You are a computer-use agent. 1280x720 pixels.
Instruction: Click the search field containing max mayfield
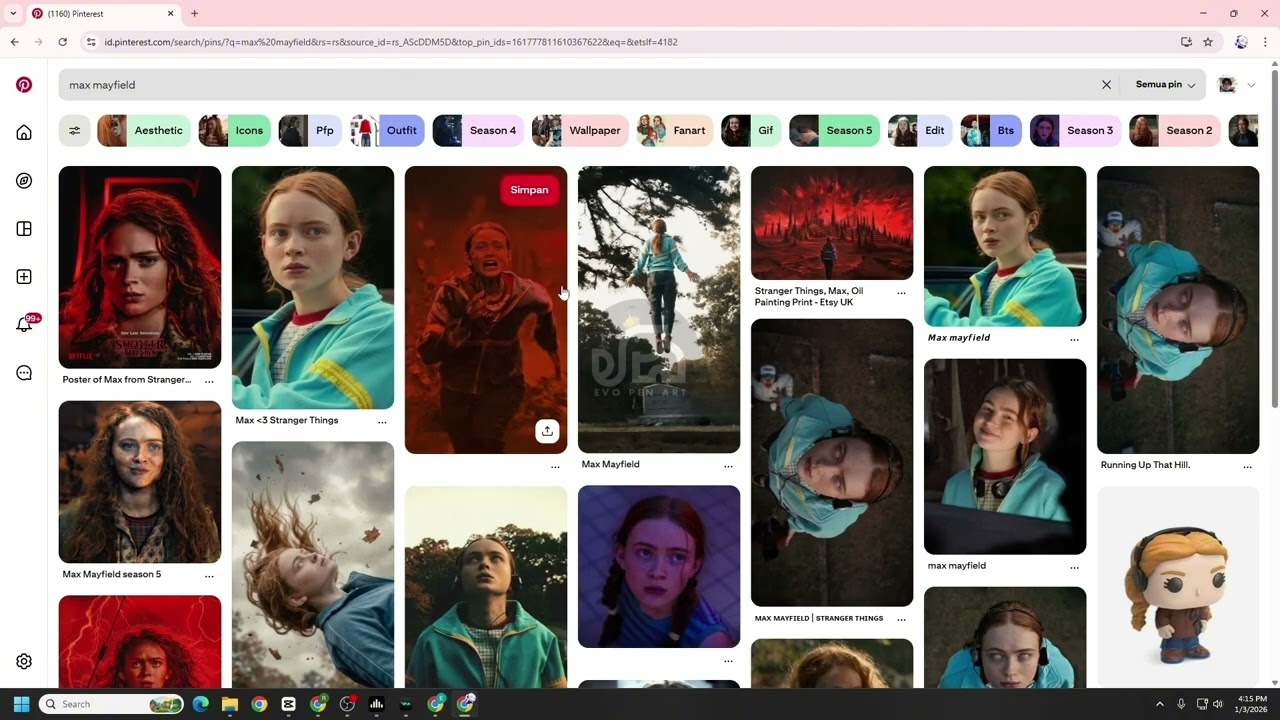pyautogui.click(x=590, y=85)
